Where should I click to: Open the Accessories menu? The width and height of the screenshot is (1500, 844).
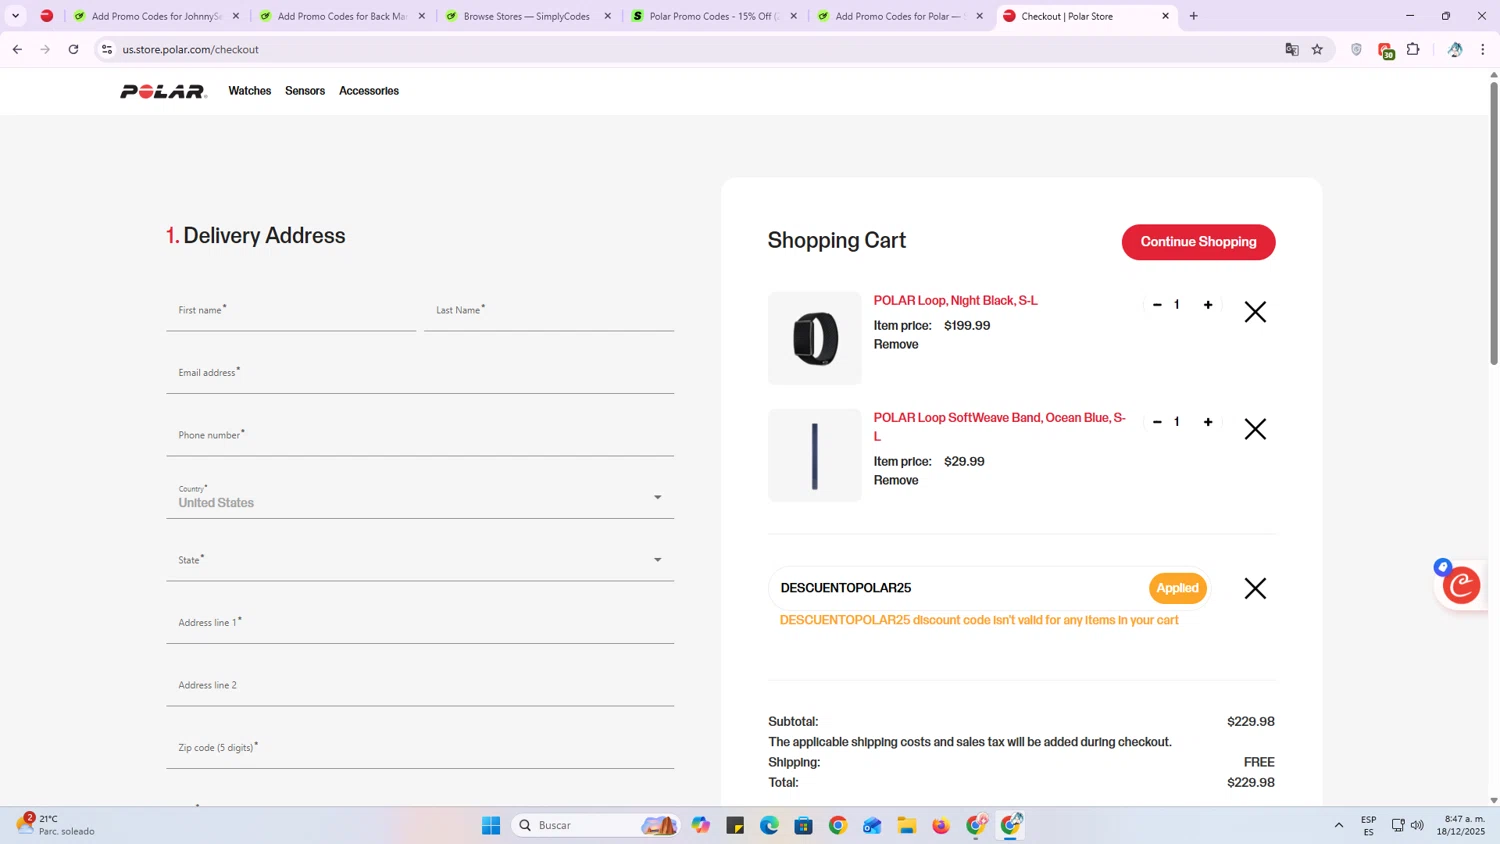click(x=369, y=91)
